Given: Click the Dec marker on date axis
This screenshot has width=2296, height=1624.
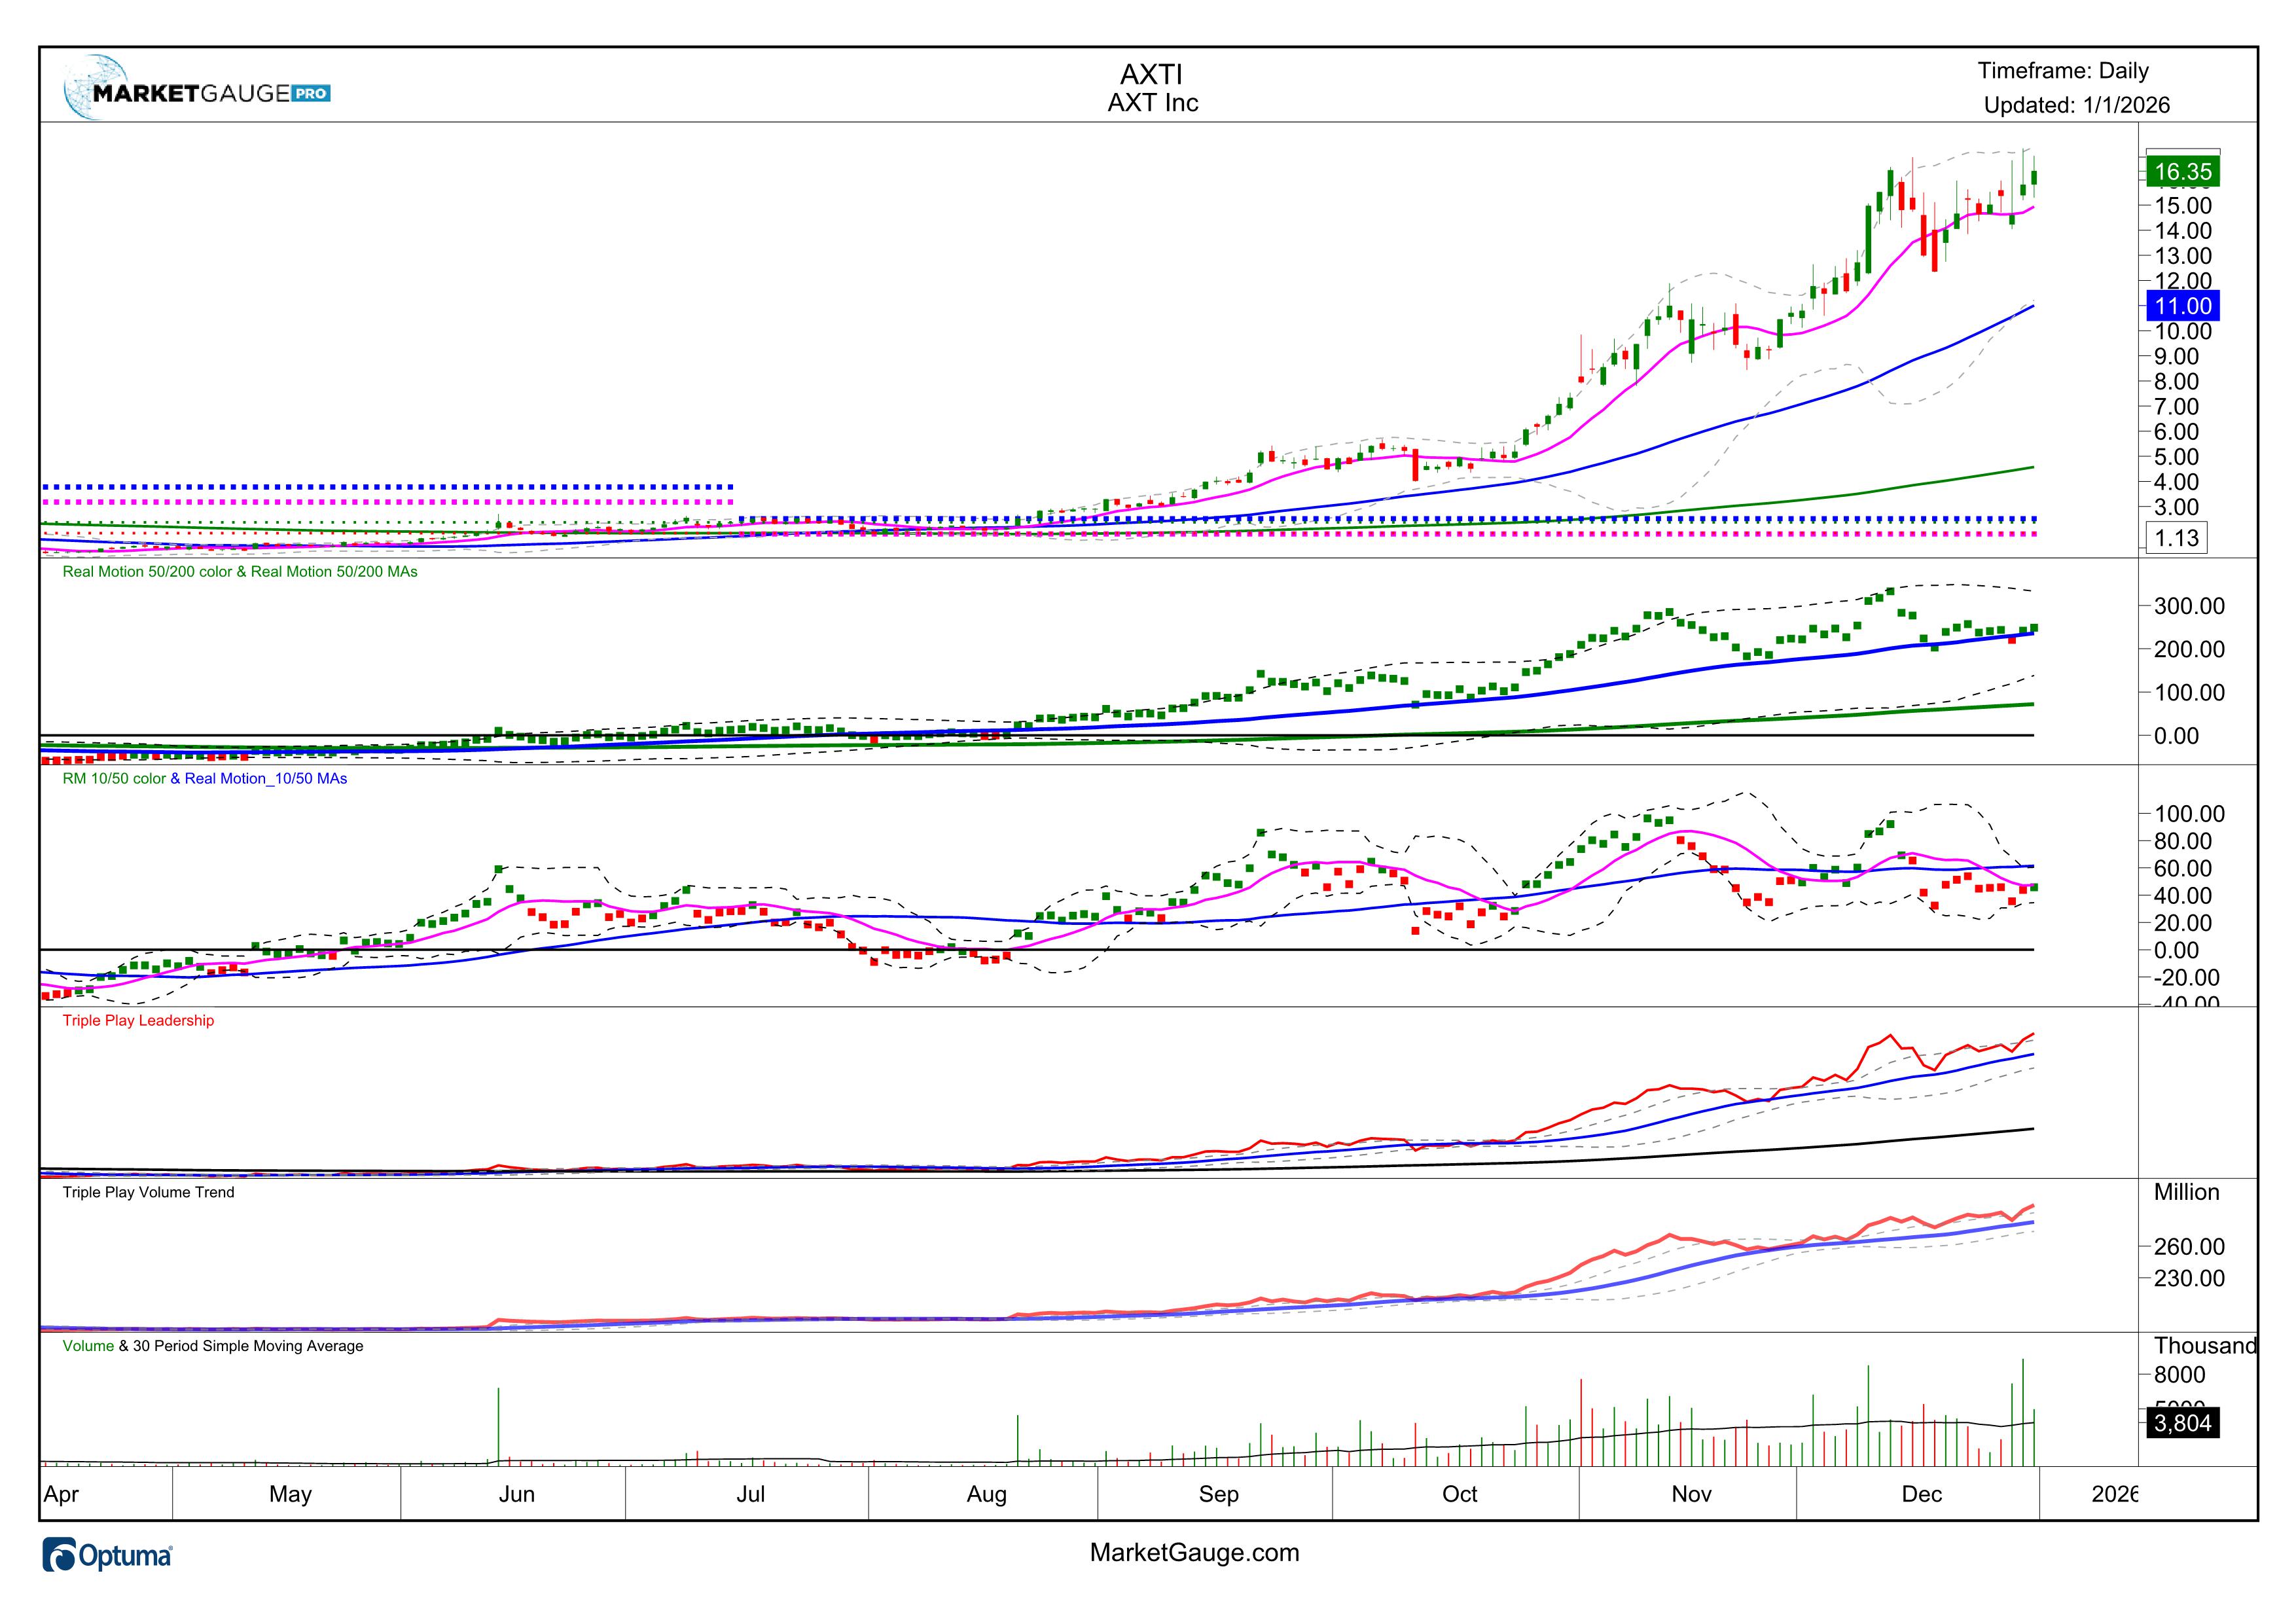Looking at the screenshot, I should click(x=1921, y=1494).
